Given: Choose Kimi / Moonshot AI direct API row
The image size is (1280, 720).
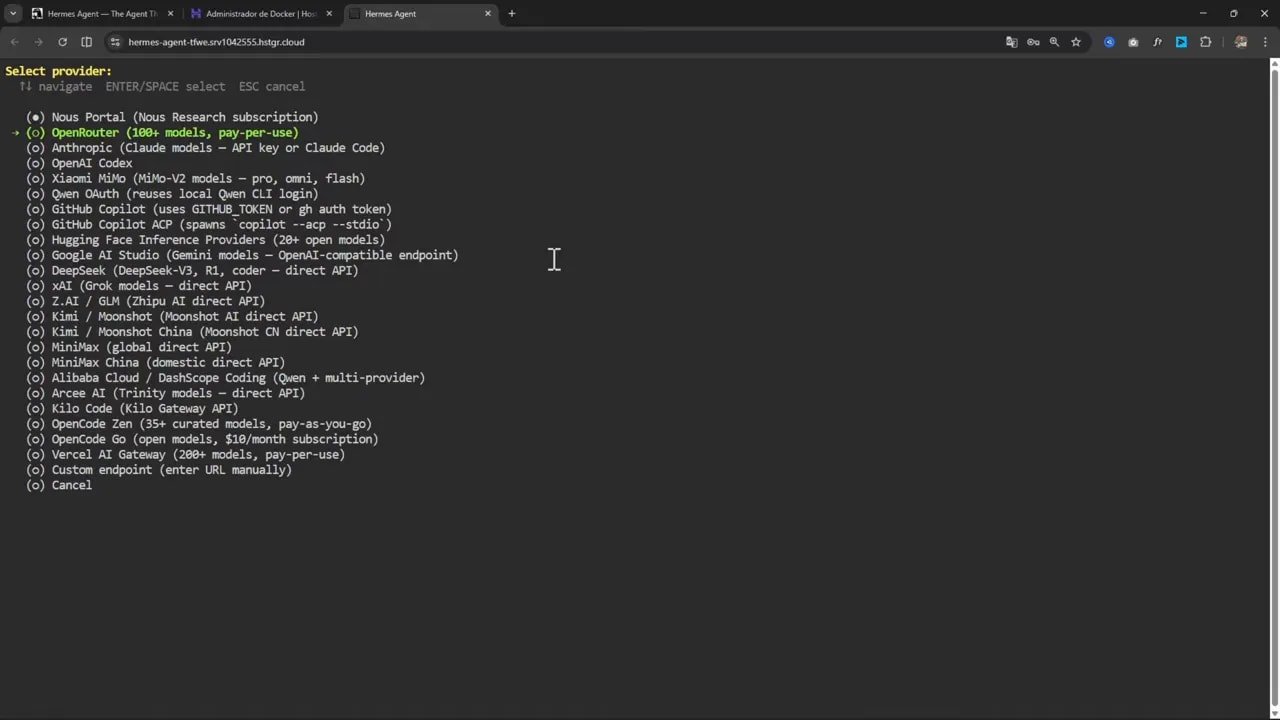Looking at the screenshot, I should (172, 317).
